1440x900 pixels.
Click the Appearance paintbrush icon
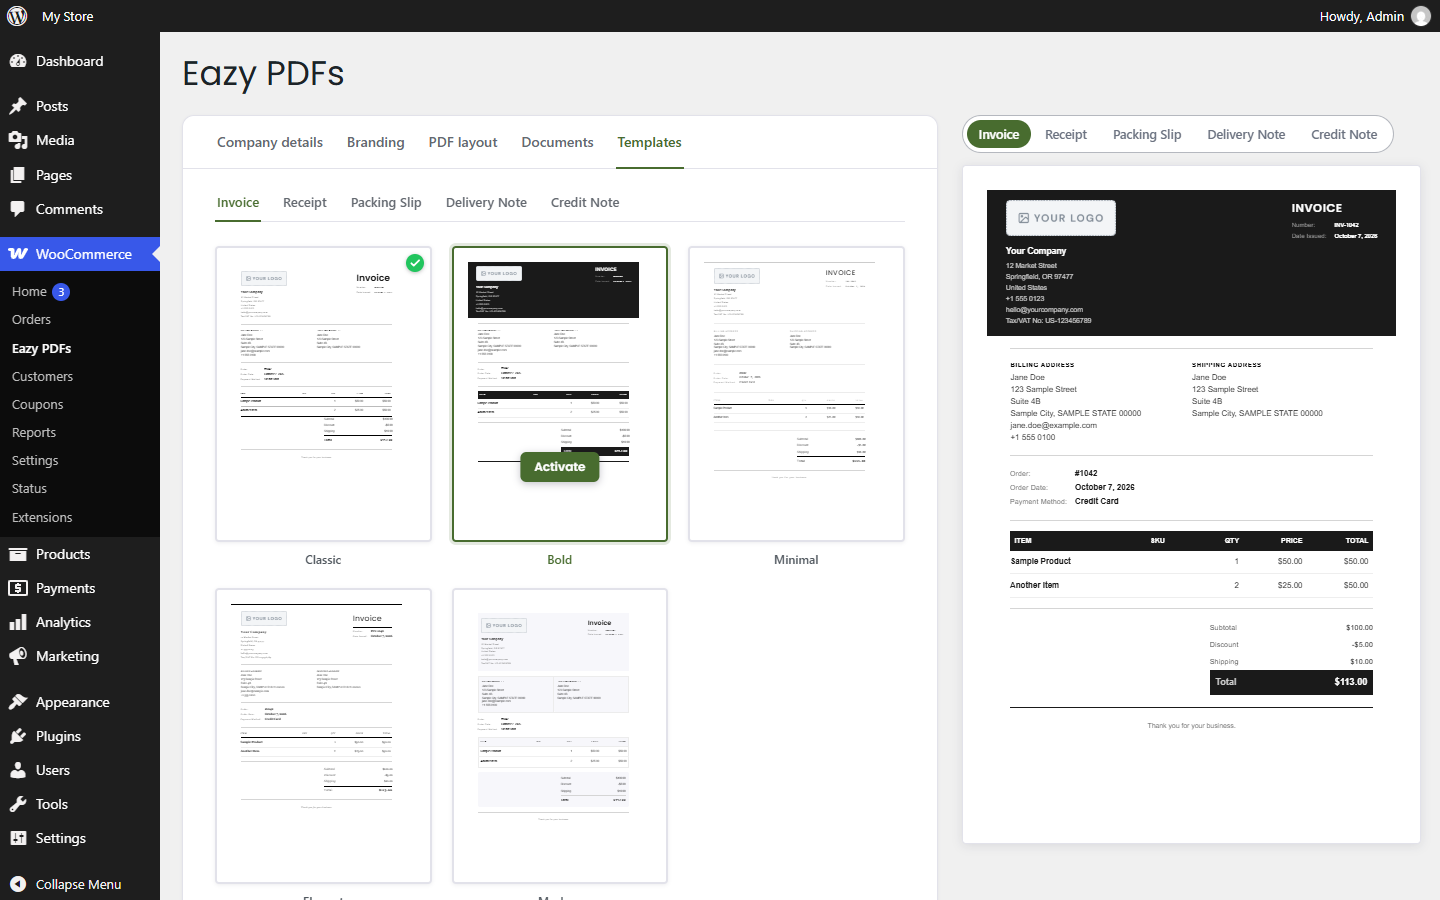[18, 702]
